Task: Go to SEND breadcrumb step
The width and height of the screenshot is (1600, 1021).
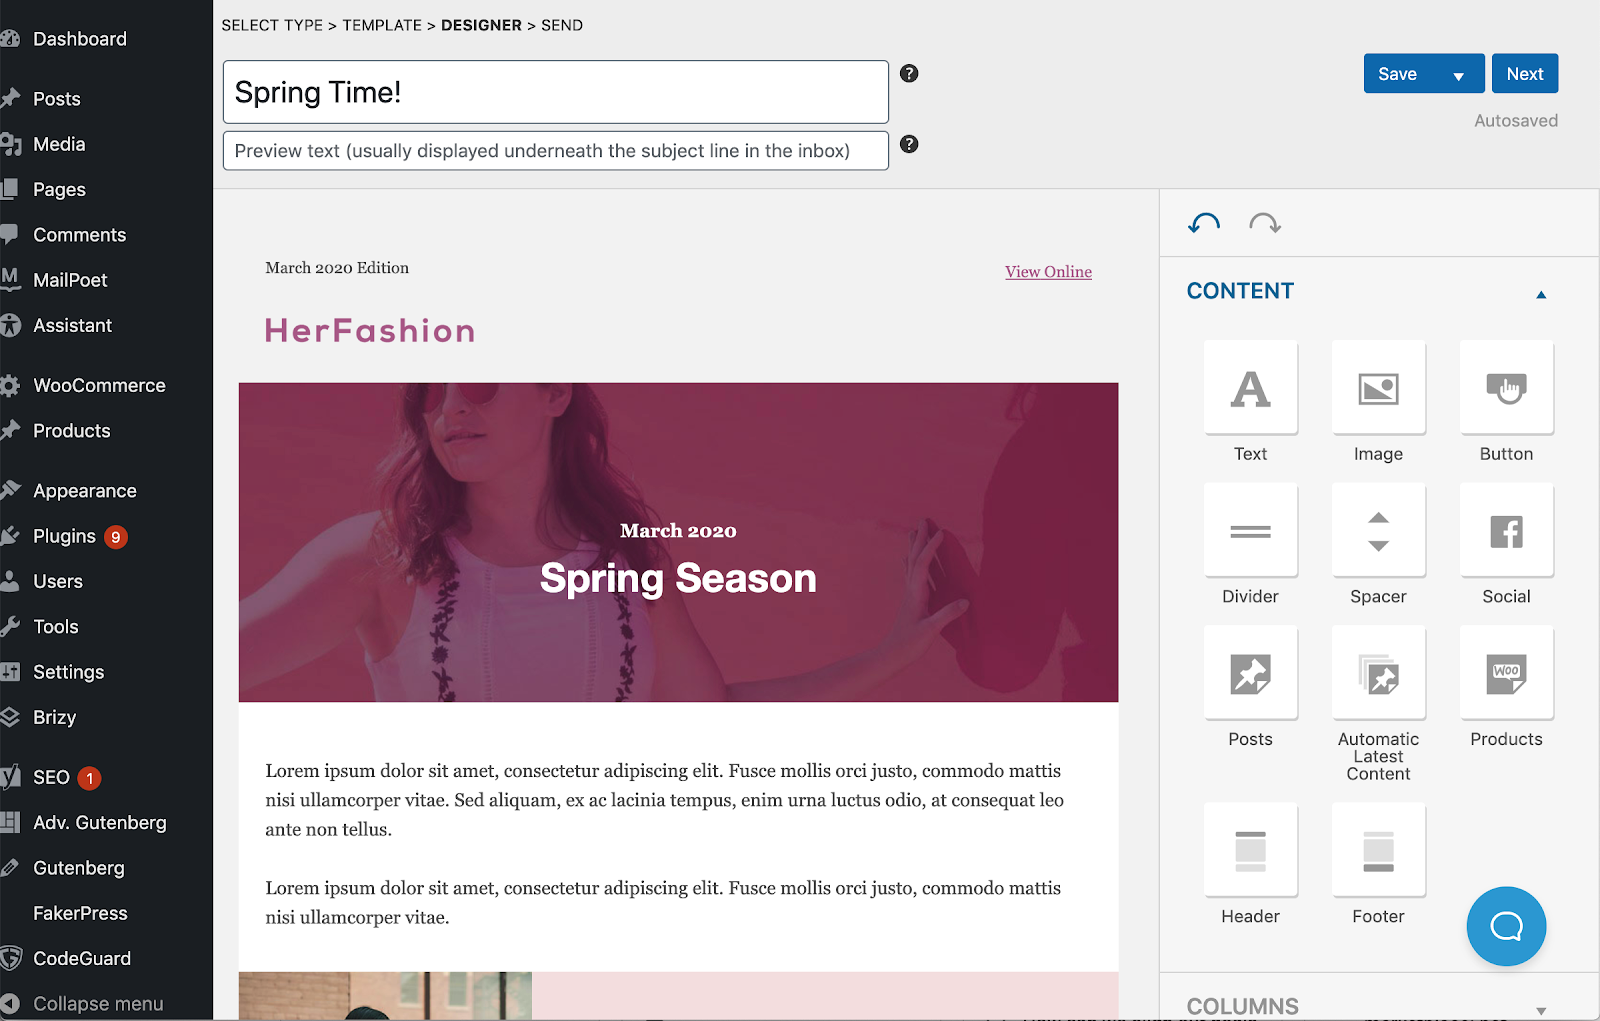Action: tap(562, 25)
